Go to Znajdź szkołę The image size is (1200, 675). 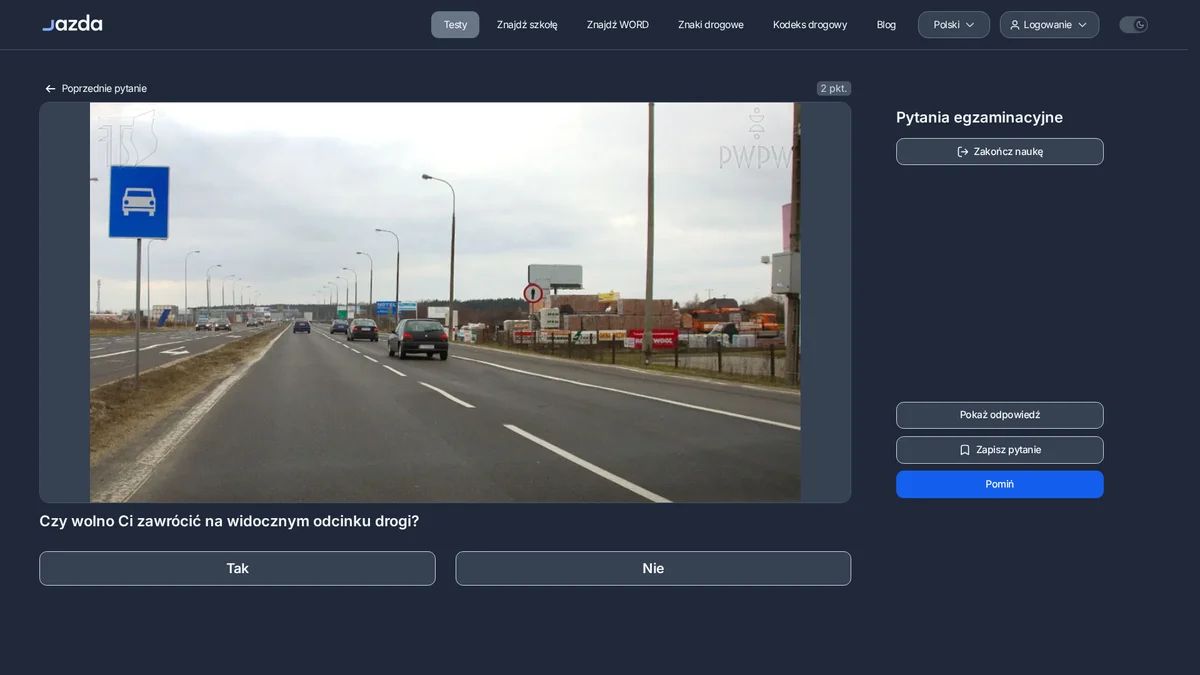527,25
